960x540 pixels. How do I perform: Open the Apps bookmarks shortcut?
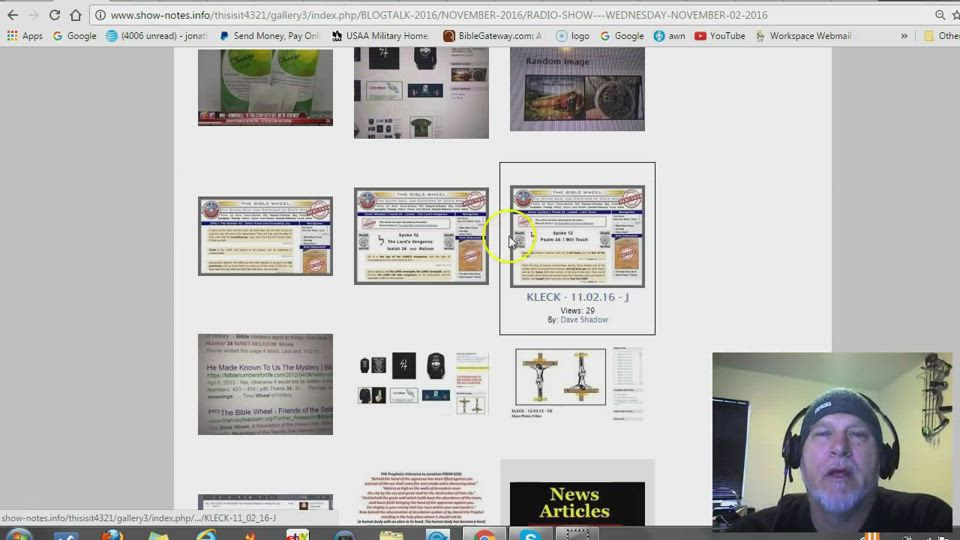tap(25, 36)
